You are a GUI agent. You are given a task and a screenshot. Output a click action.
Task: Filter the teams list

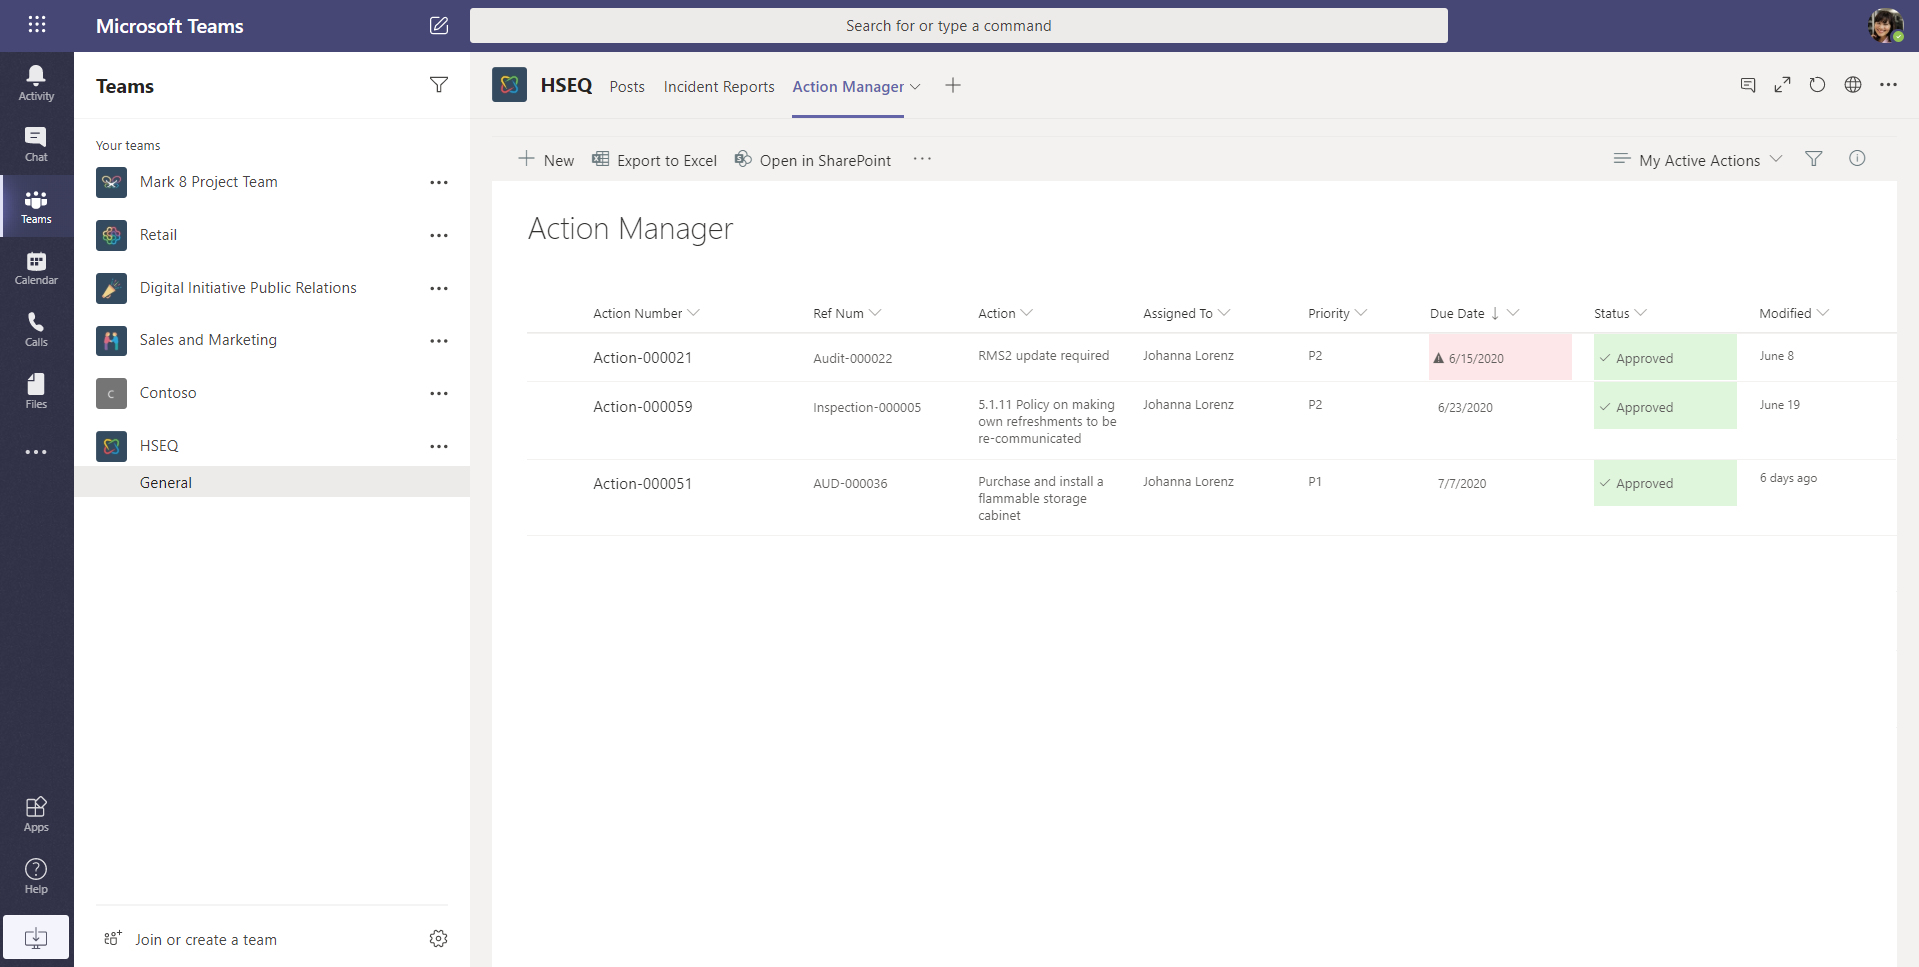439,85
